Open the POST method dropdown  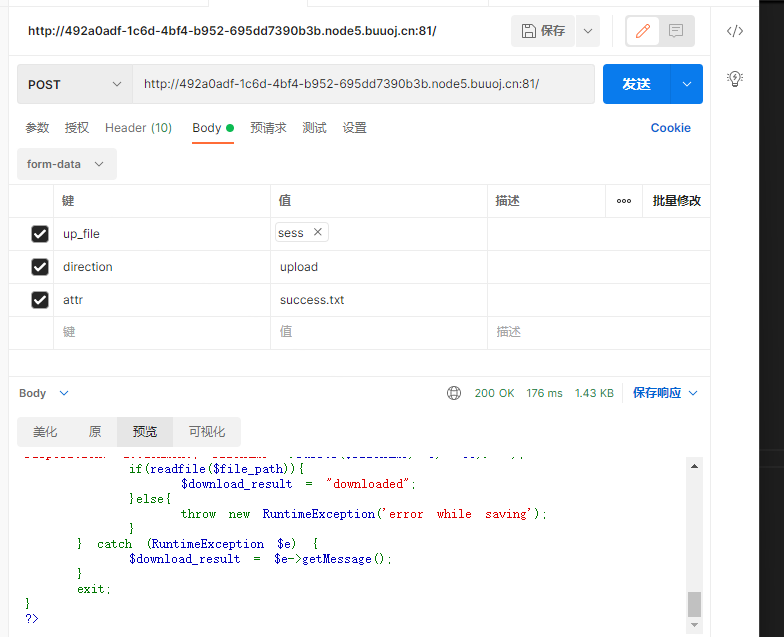point(75,84)
